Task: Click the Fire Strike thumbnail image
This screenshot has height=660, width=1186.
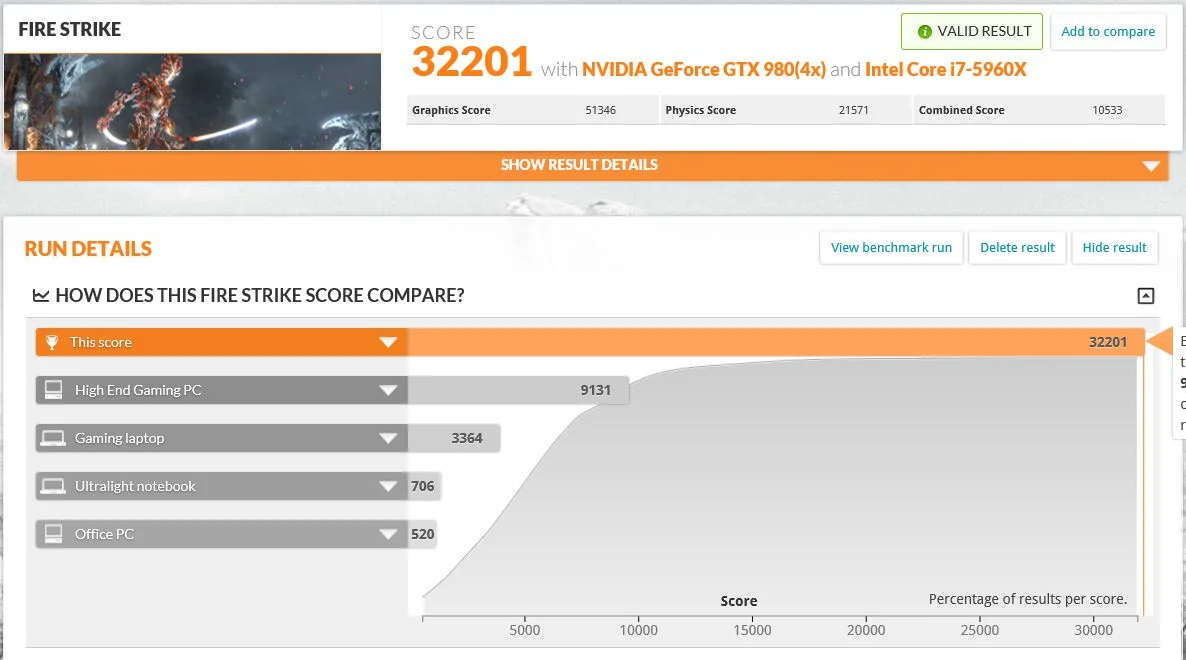Action: [192, 101]
